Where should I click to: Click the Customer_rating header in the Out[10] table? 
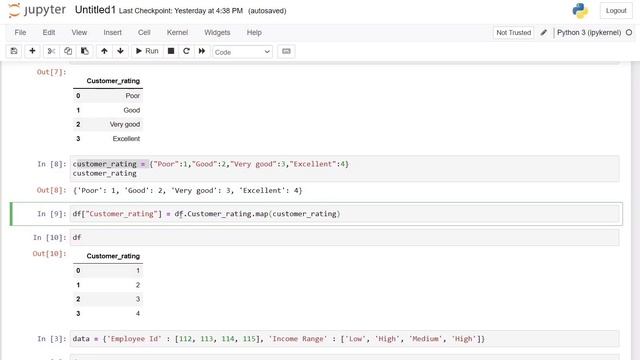coord(113,256)
